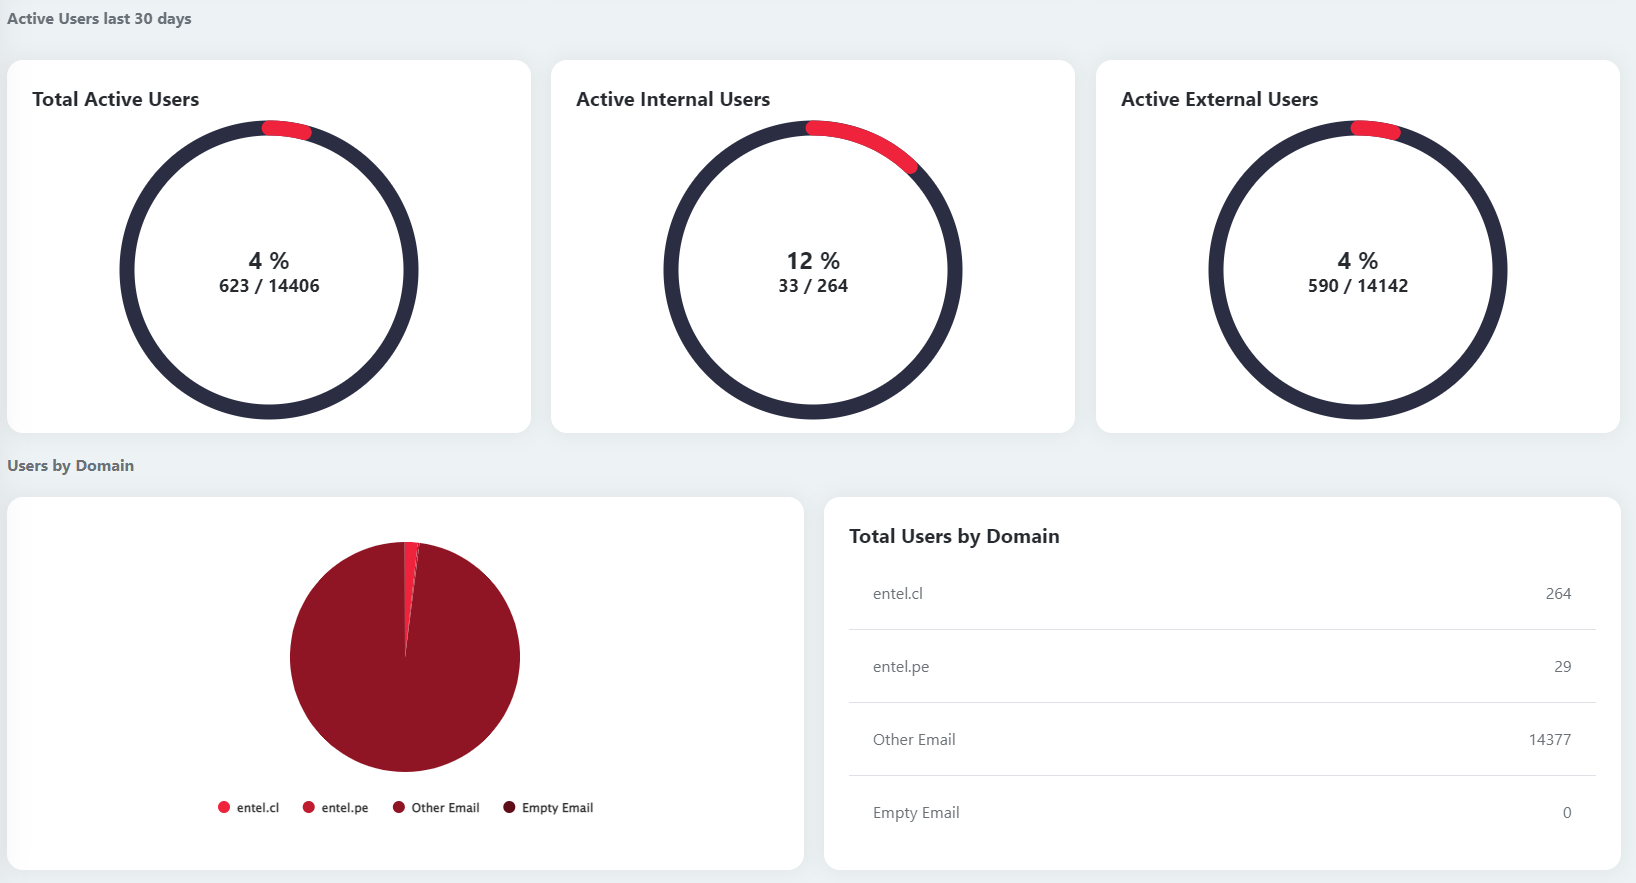Select the entel.pe row in domain table
The image size is (1636, 883).
point(1222,667)
